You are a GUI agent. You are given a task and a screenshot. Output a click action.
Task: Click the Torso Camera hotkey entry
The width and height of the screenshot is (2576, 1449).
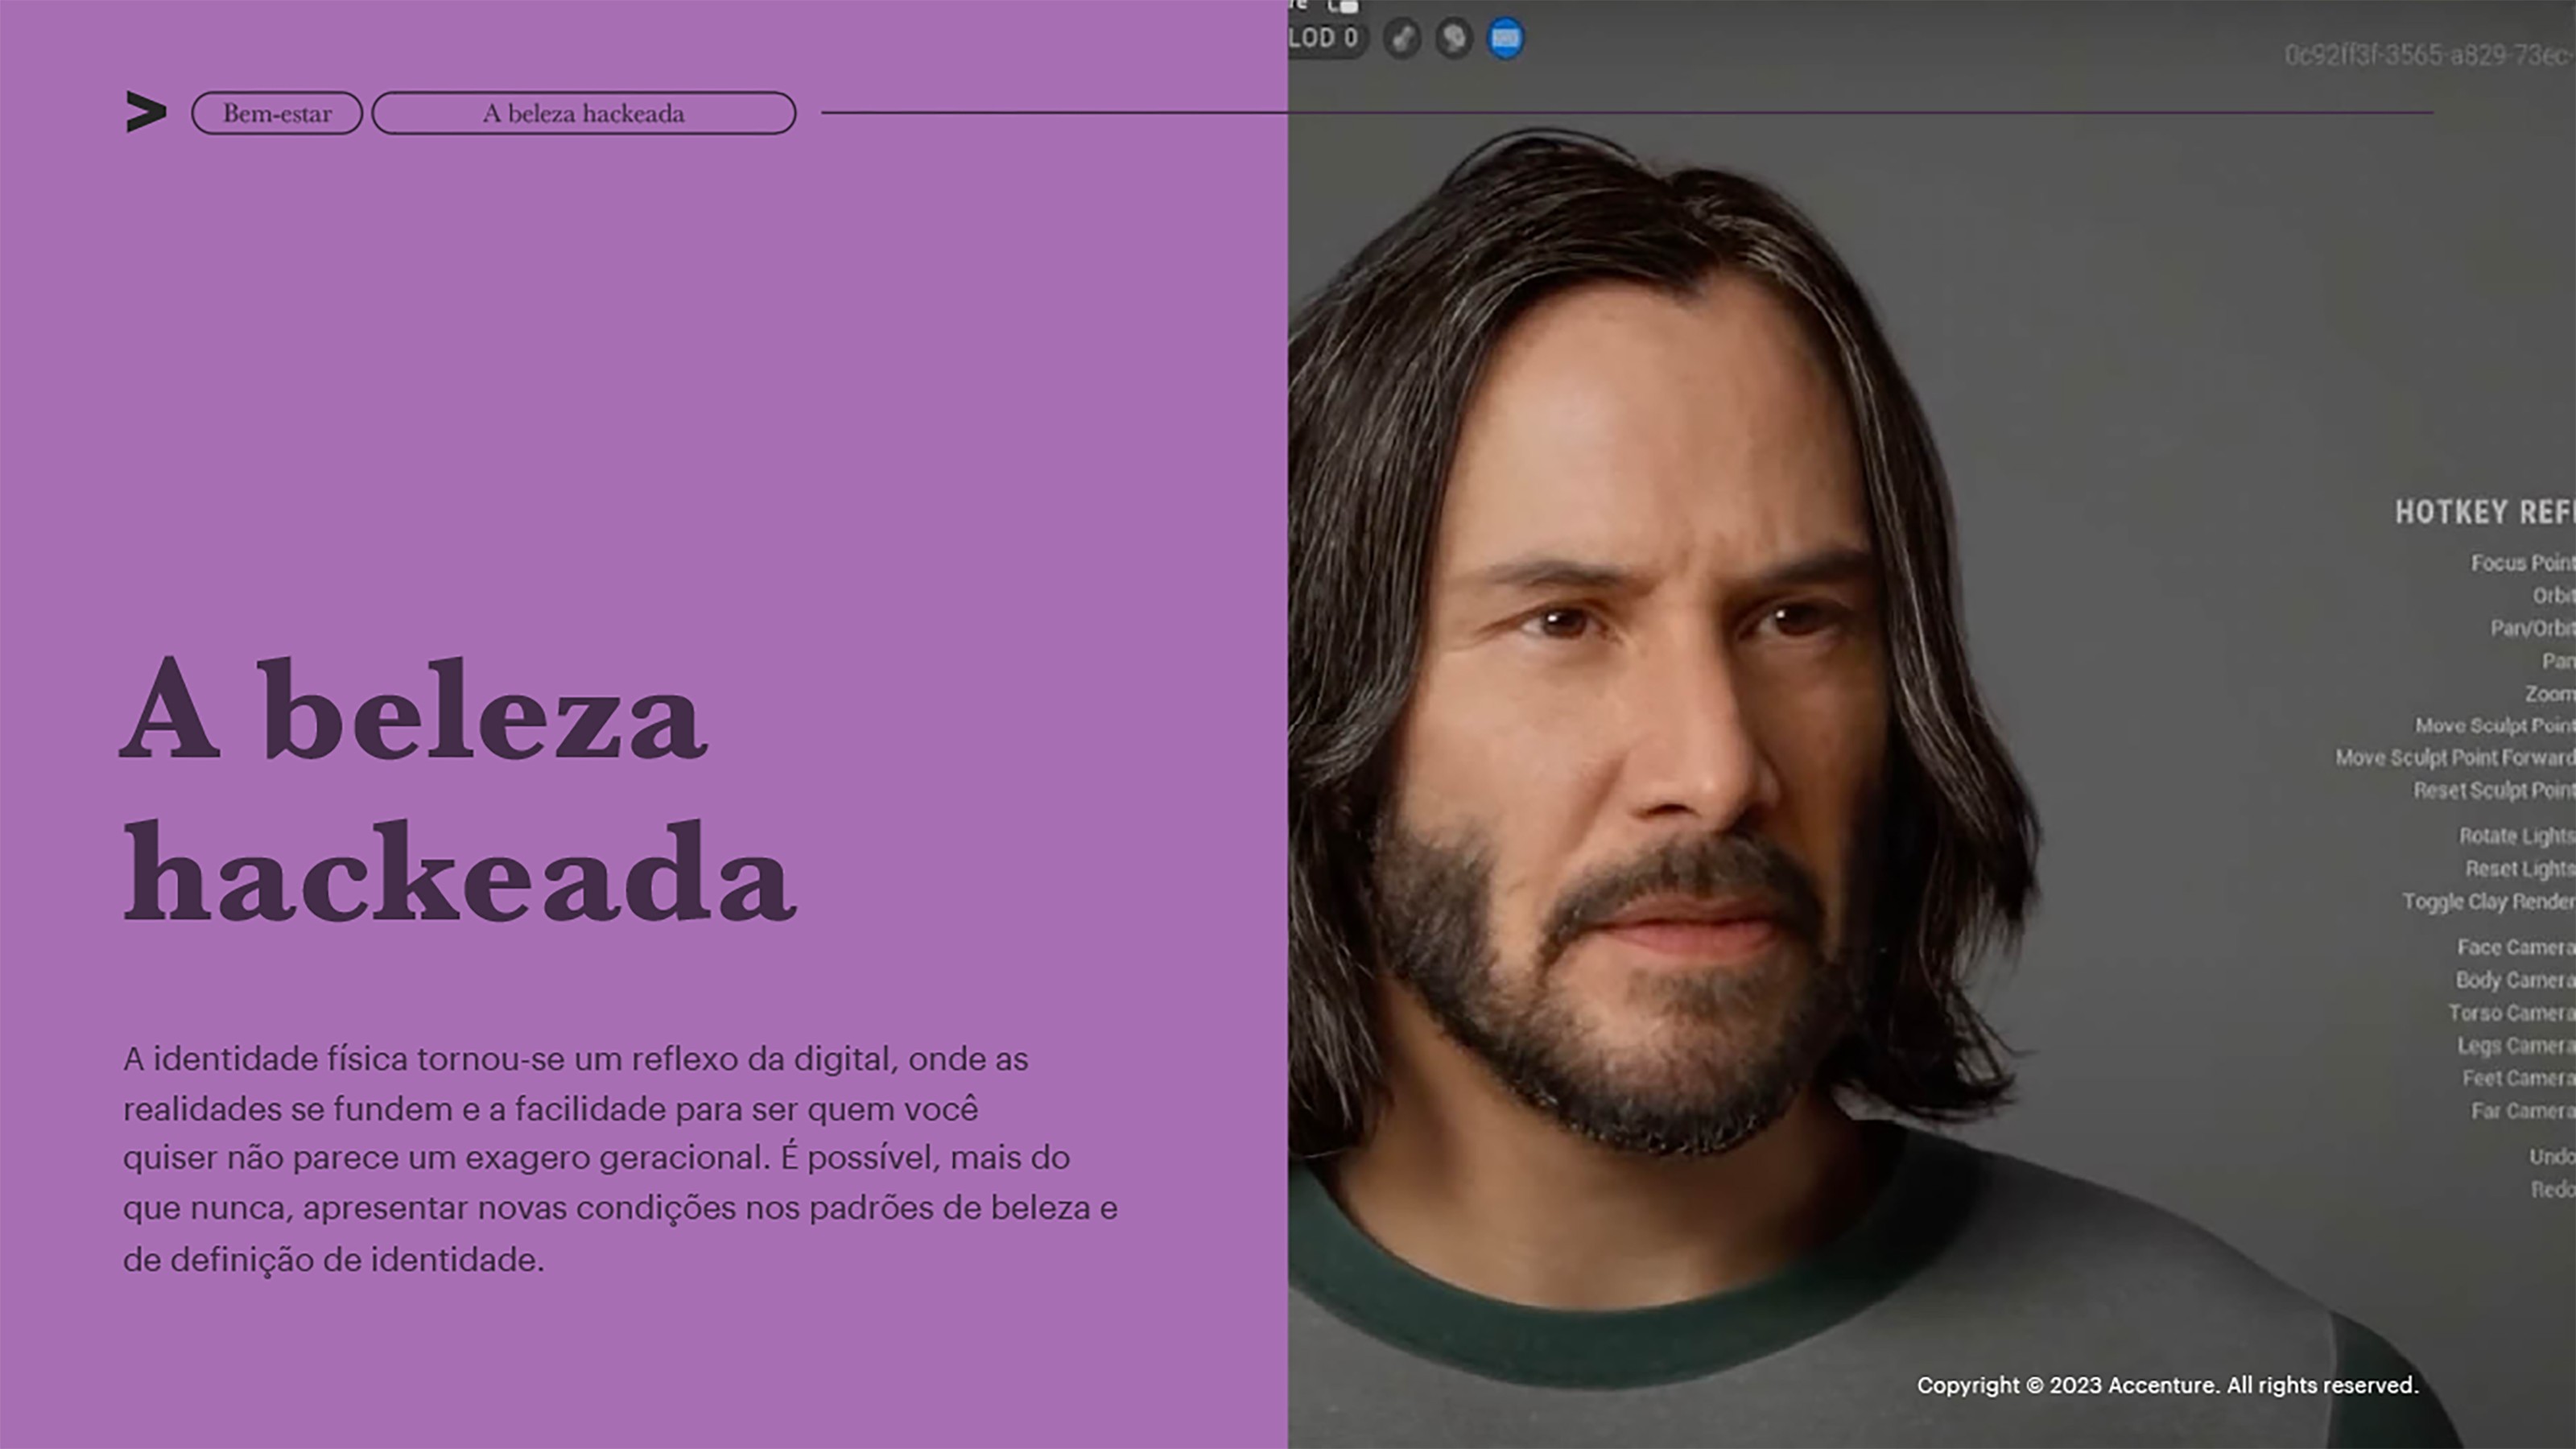2511,1013
